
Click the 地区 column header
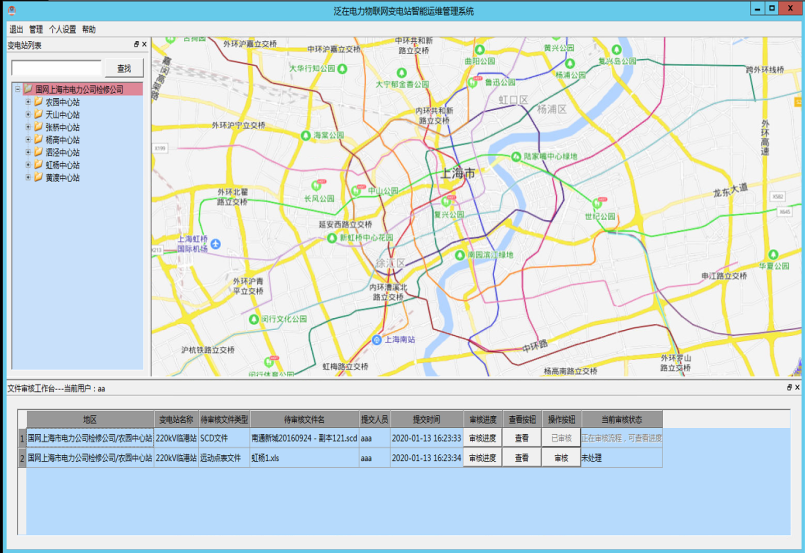pos(90,419)
